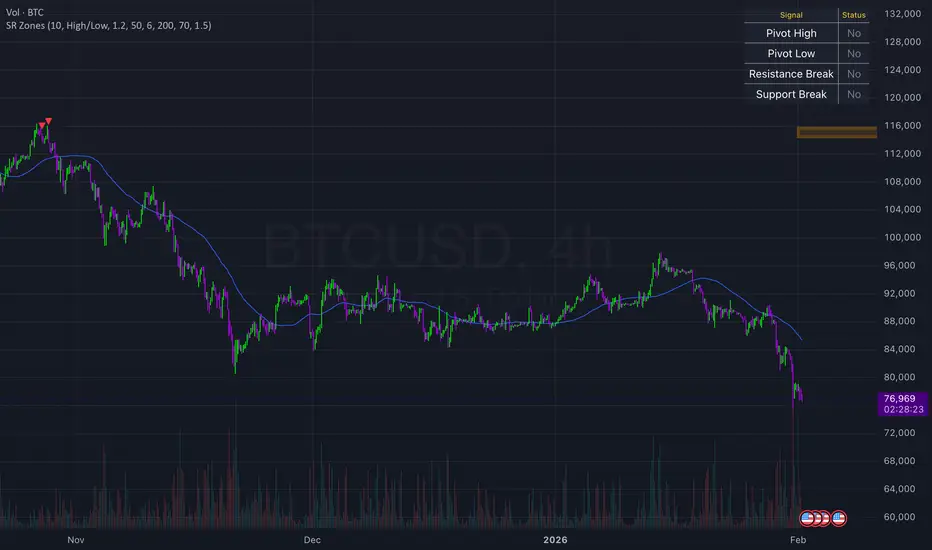Click the Resistance Break status value No
This screenshot has height=550, width=932.
point(853,74)
